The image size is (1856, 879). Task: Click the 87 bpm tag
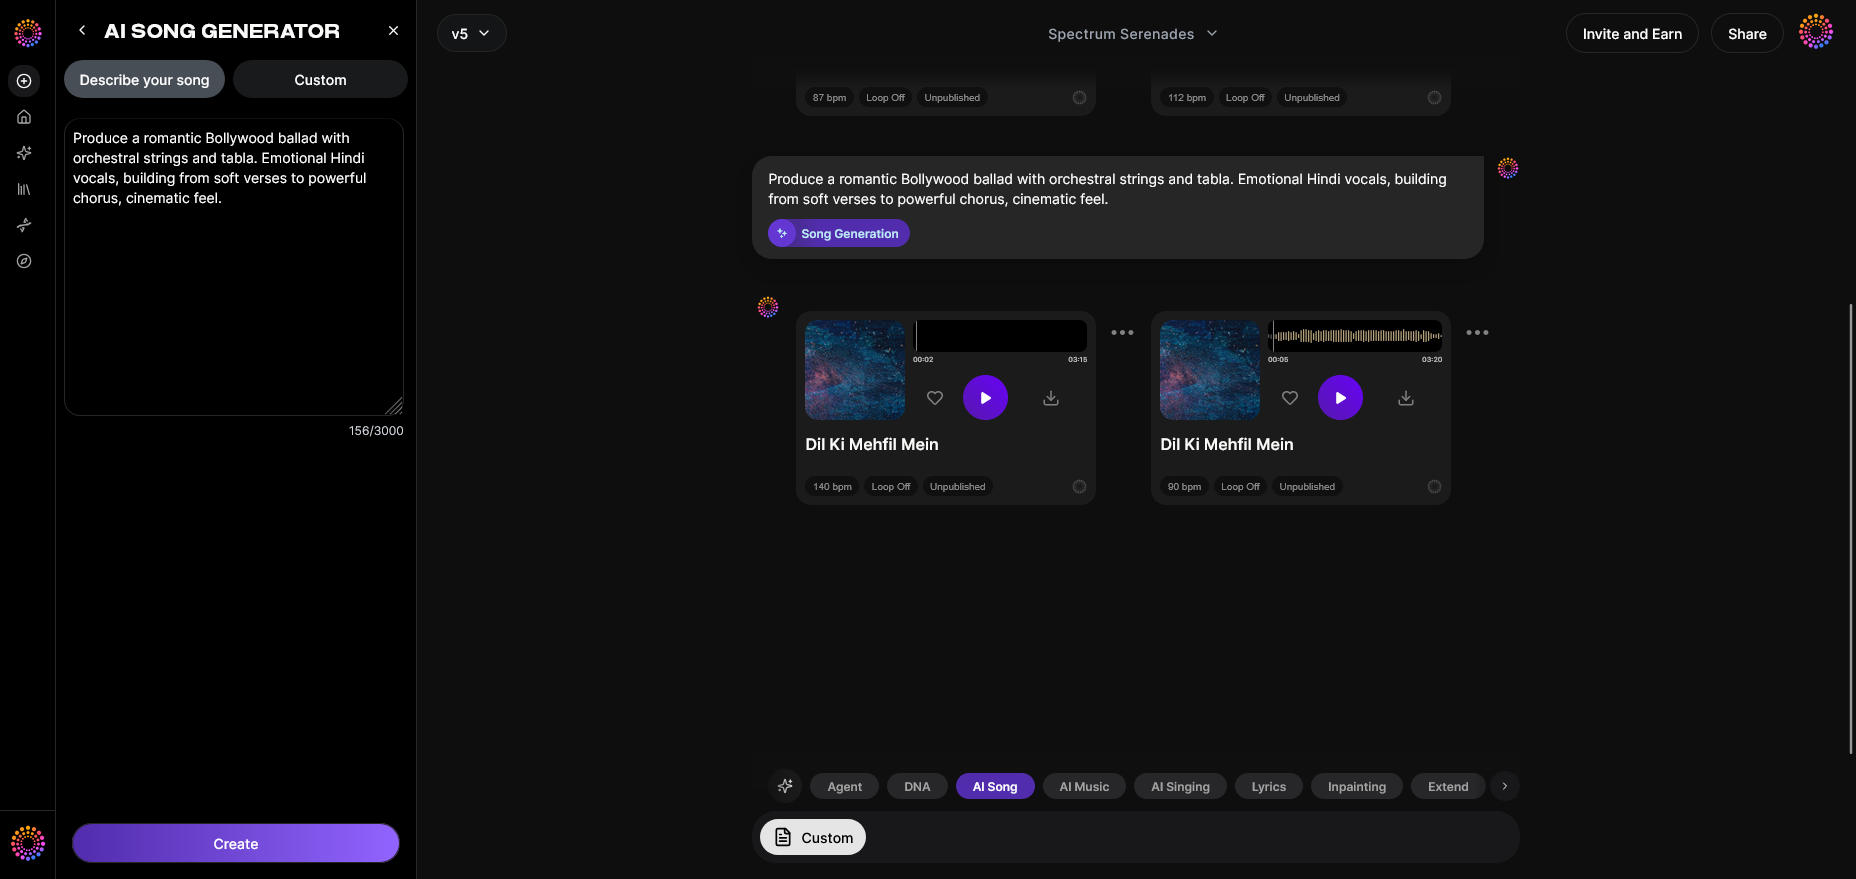(829, 98)
